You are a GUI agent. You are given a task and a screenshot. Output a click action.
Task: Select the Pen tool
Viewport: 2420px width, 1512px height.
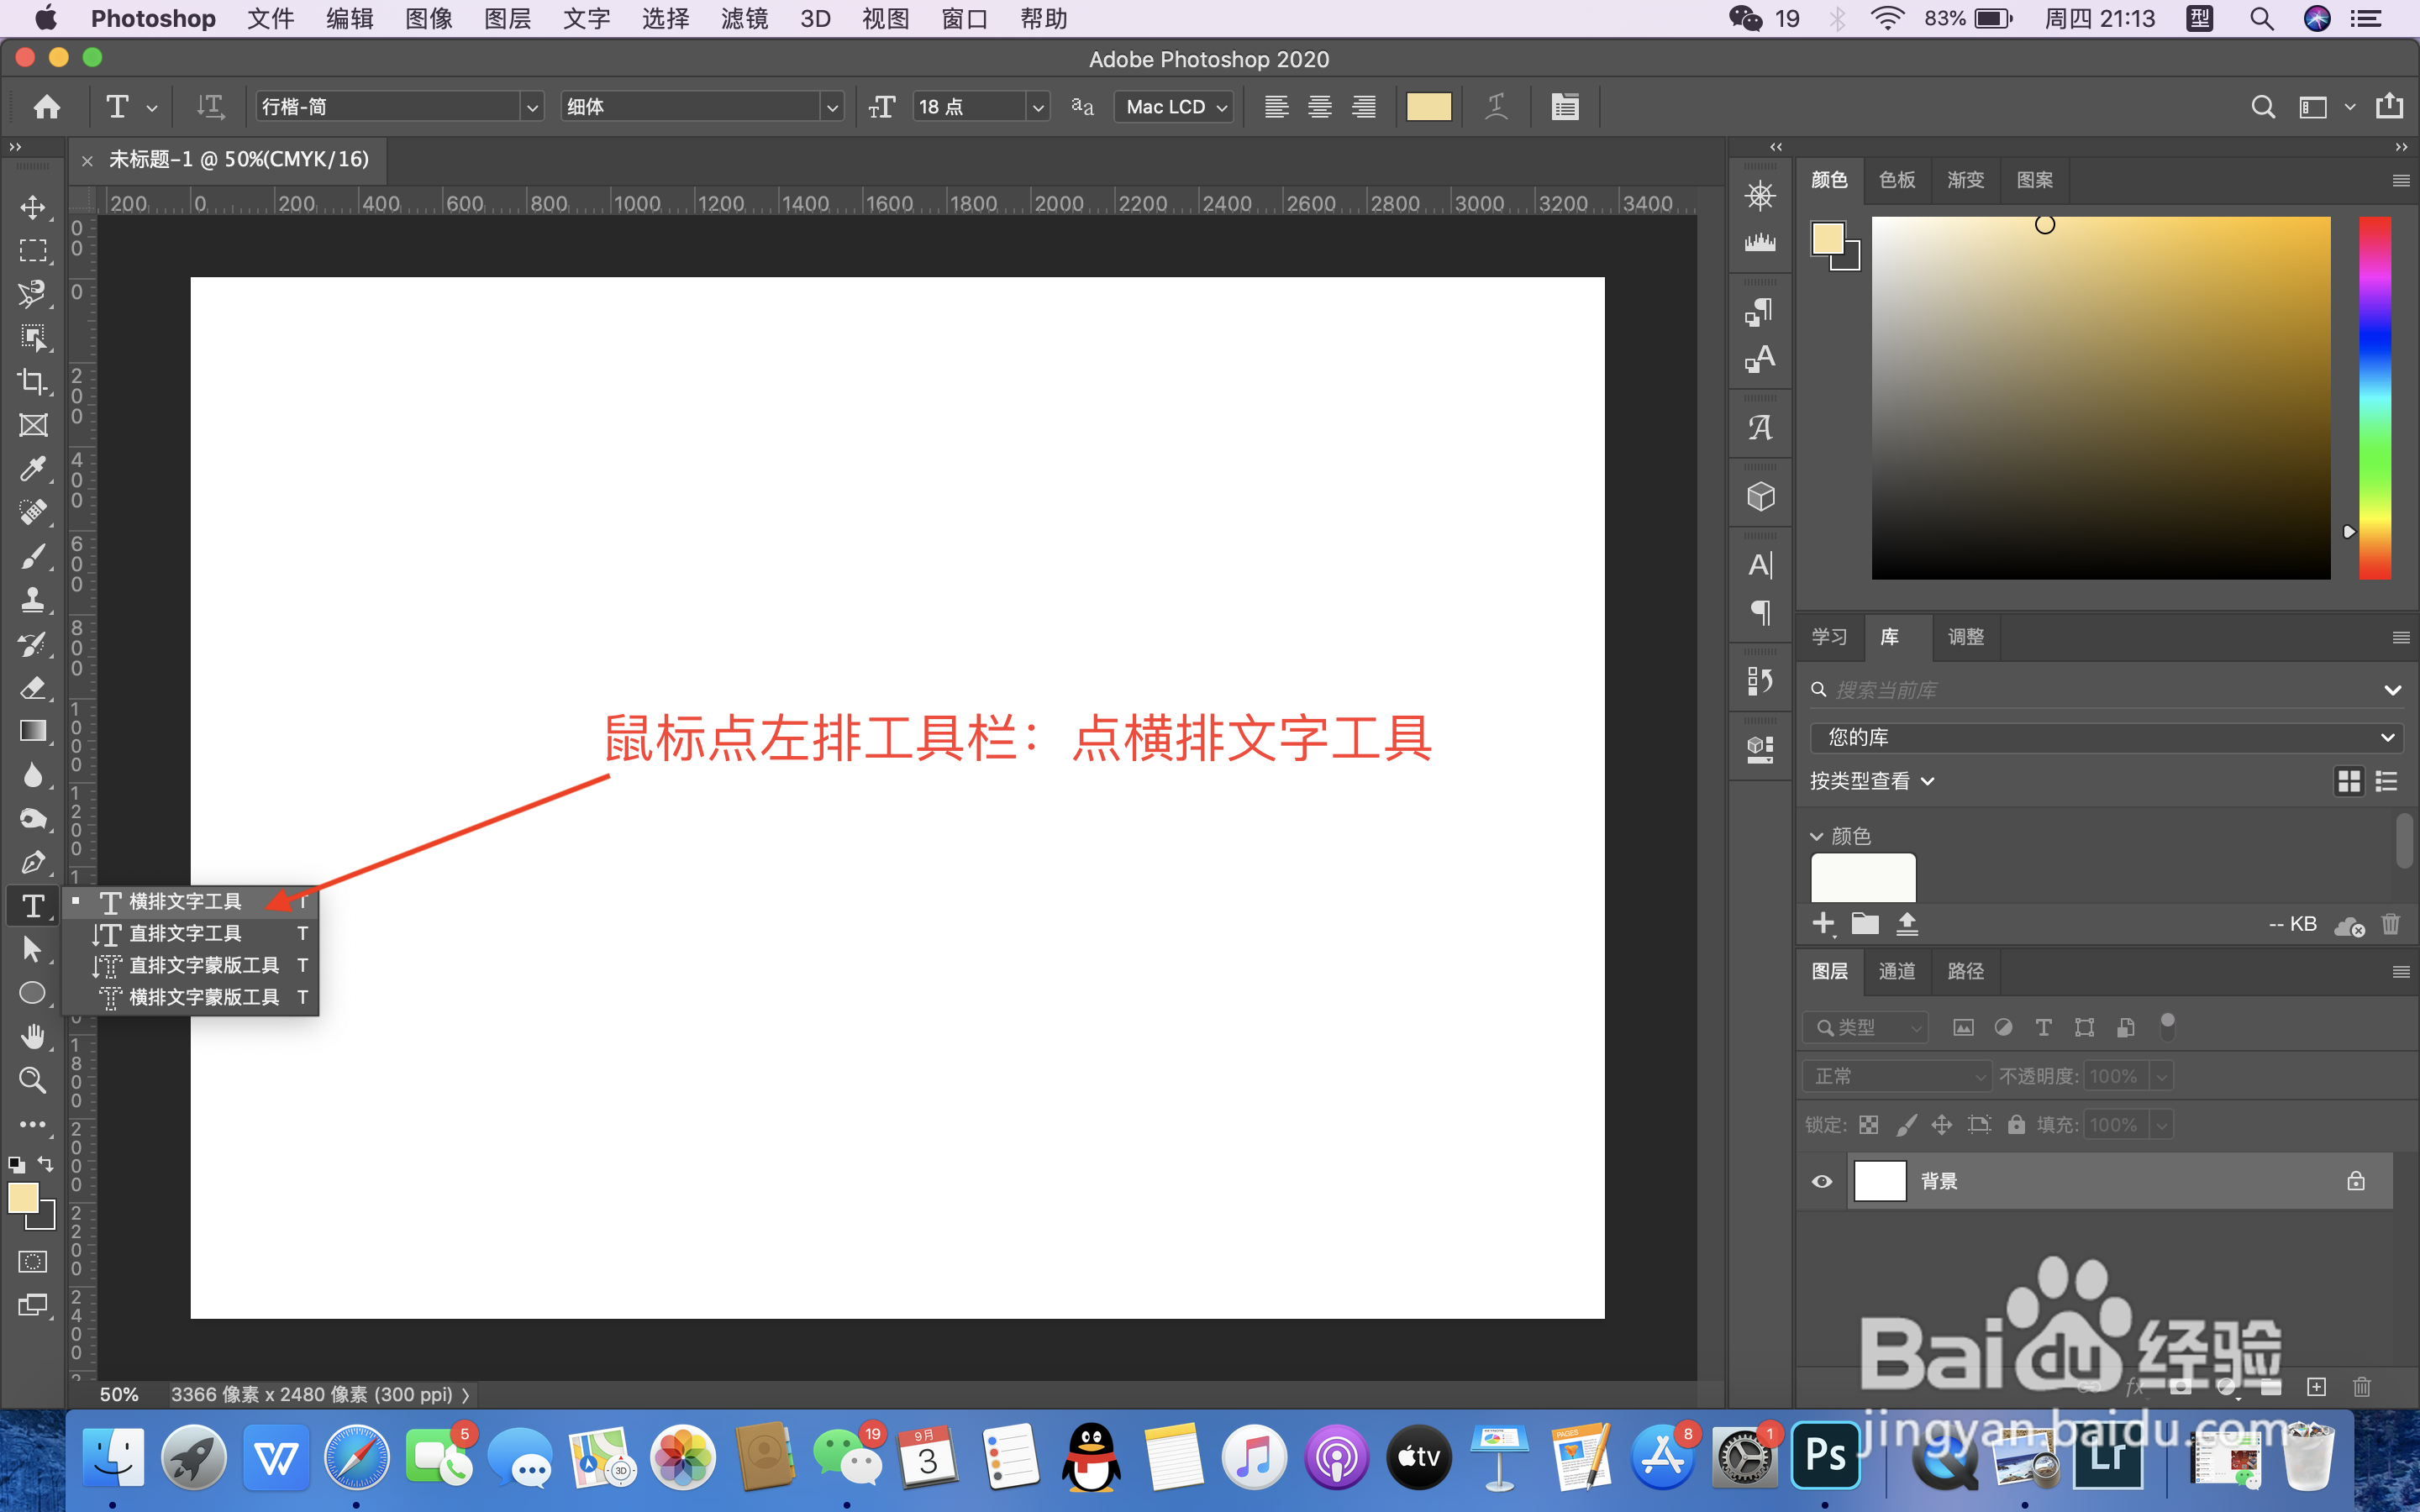pyautogui.click(x=33, y=862)
